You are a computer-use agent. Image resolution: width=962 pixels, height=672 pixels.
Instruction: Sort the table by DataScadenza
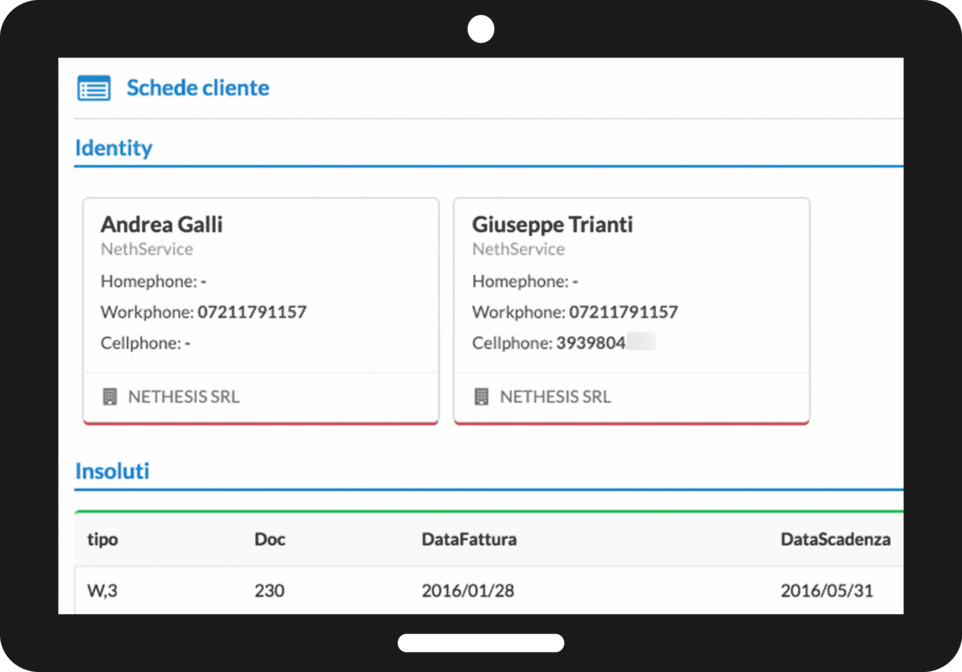pyautogui.click(x=836, y=539)
